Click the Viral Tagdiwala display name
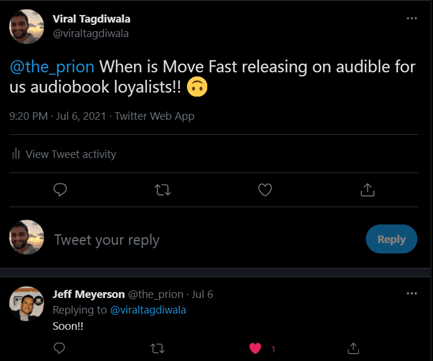433x361 pixels. (91, 19)
